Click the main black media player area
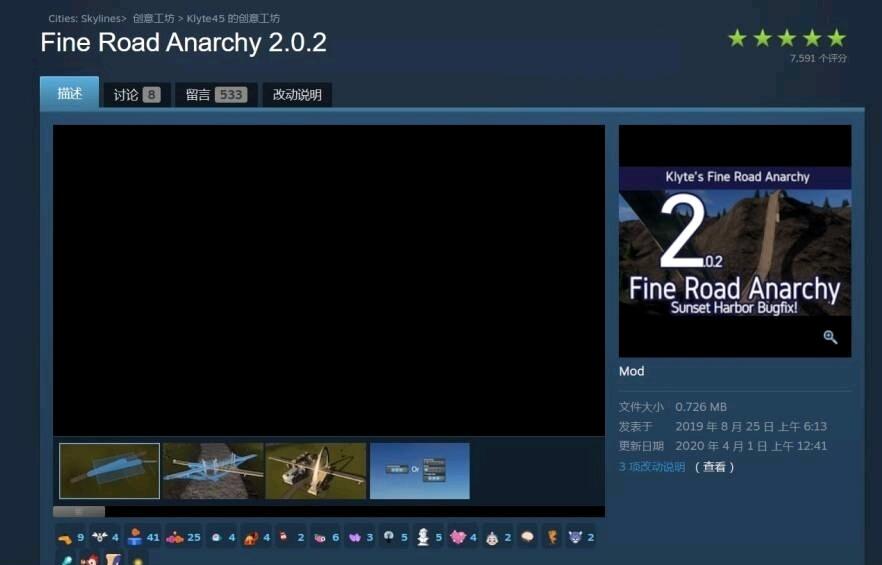 point(329,280)
